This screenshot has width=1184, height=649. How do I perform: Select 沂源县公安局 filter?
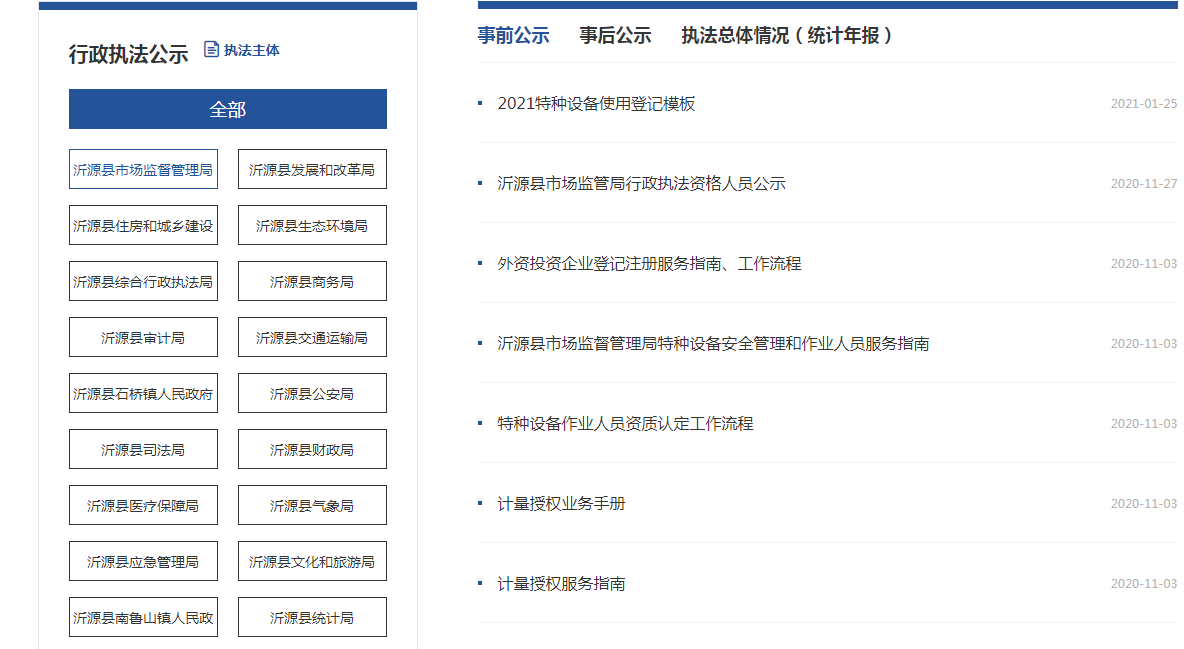tap(312, 394)
